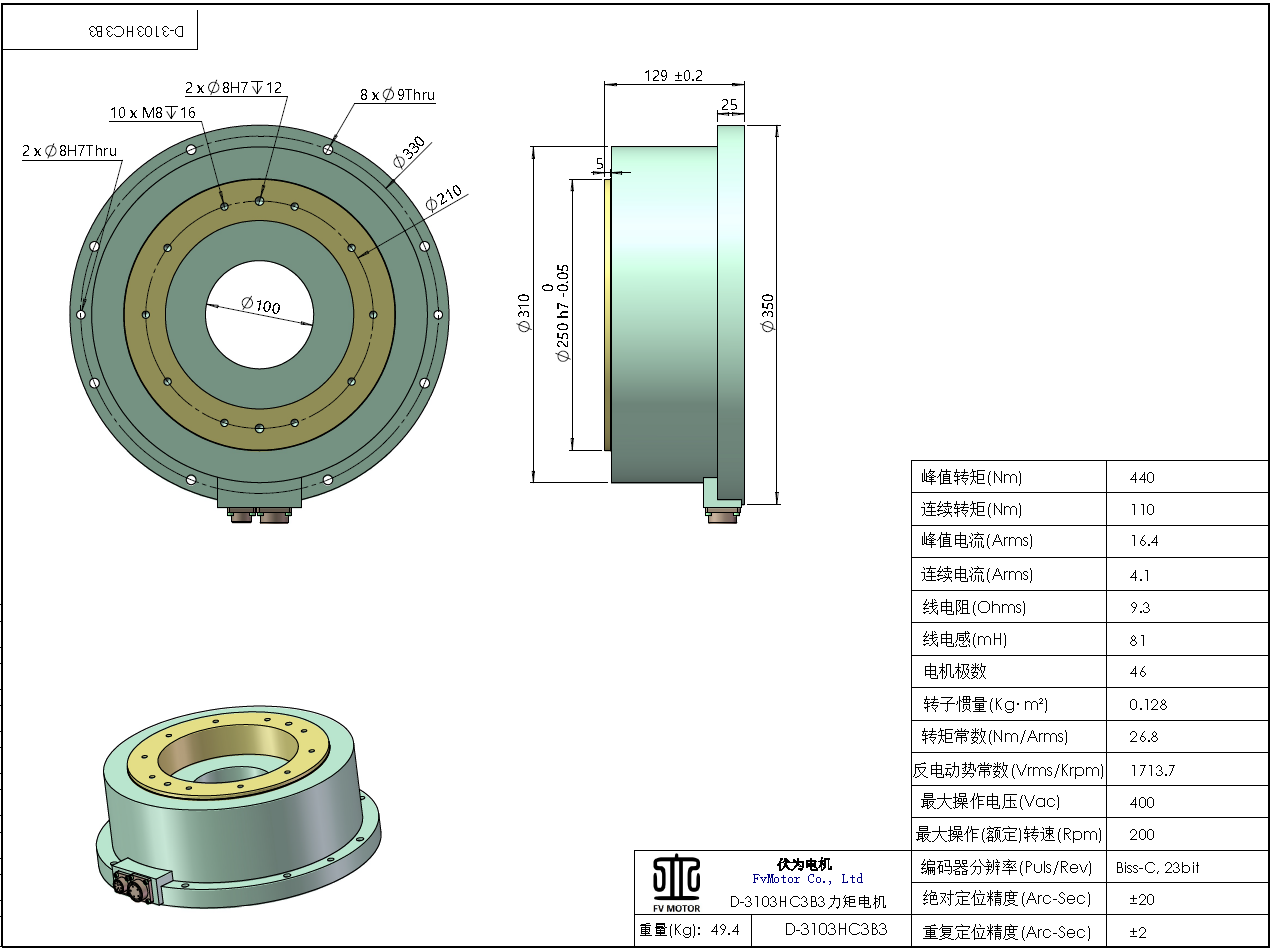Image resolution: width=1272 pixels, height=948 pixels.
Task: Click the '转矩常数(Nm/Arms)' label cell
Action: [1009, 736]
